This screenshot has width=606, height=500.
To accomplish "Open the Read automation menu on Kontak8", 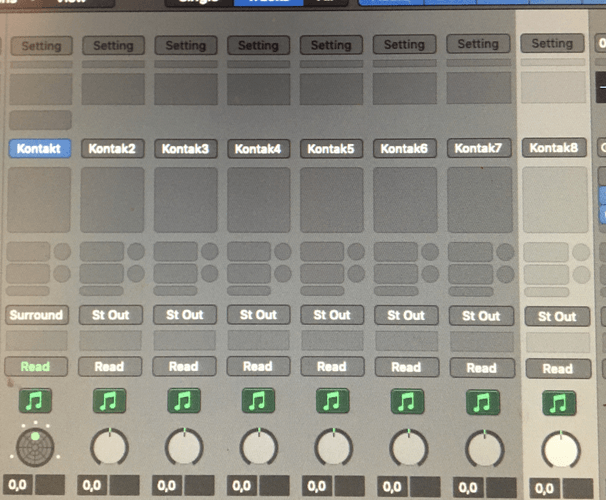I will 558,369.
